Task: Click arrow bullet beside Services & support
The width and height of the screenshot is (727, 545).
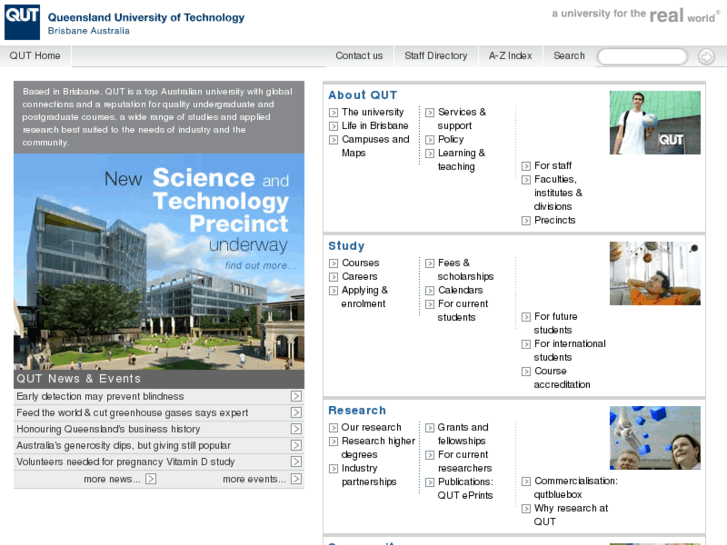Action: (430, 113)
